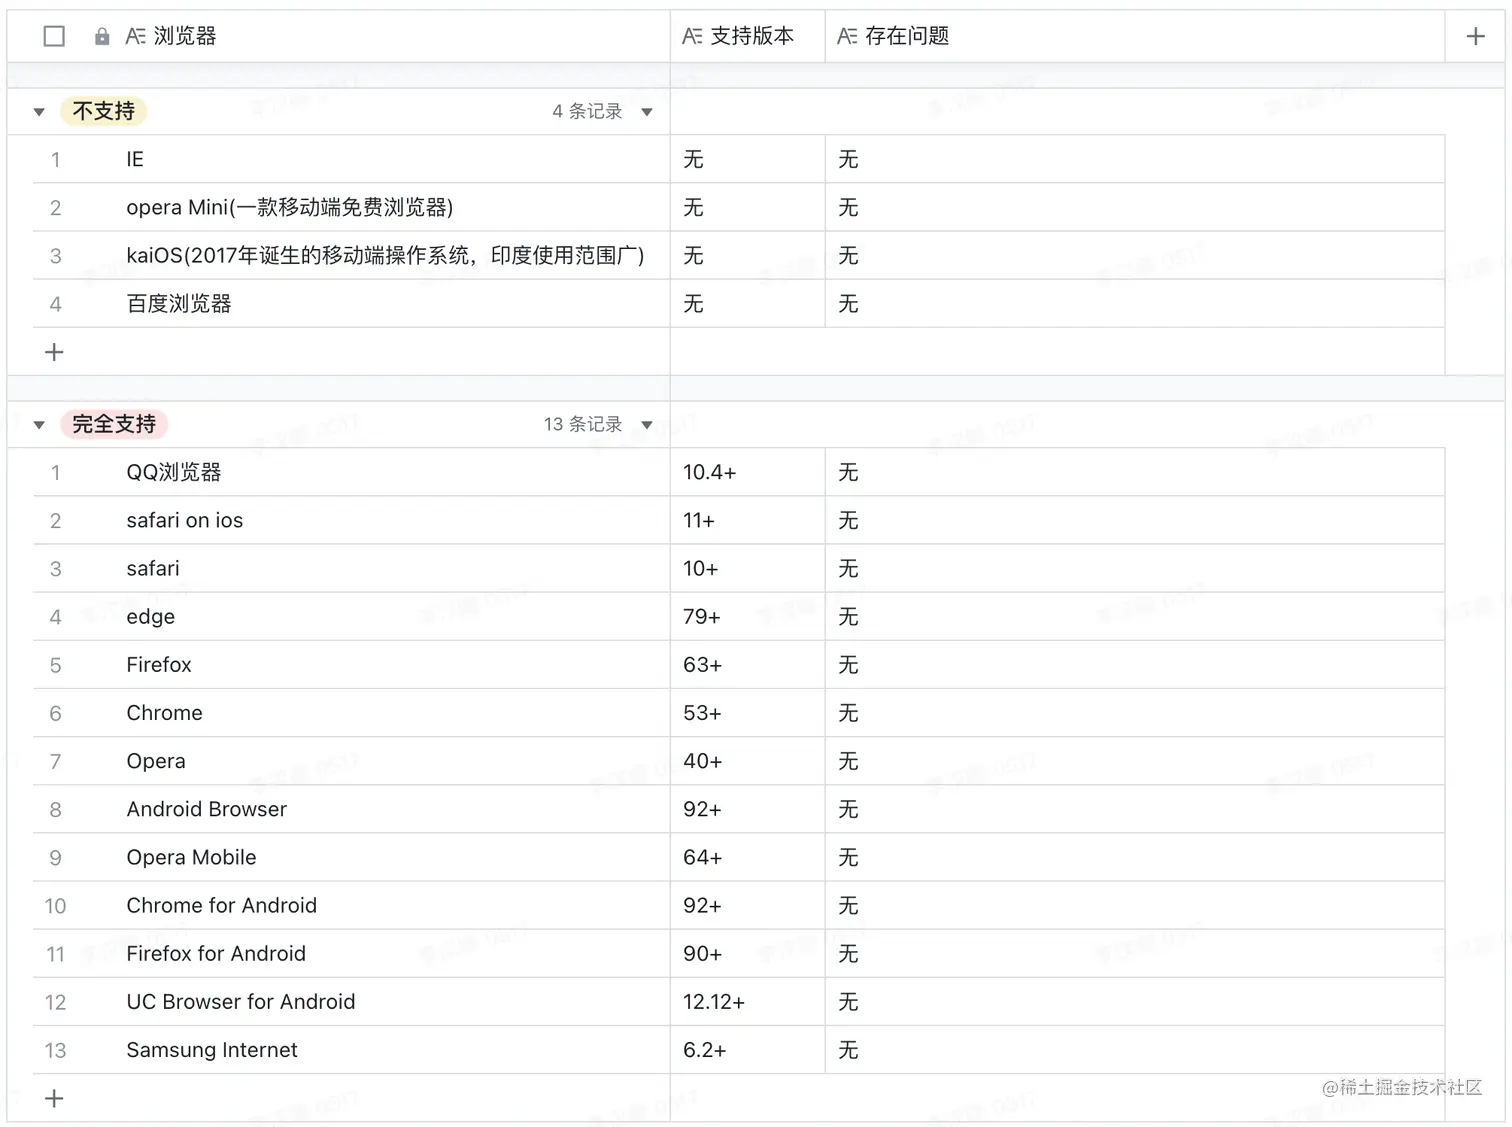Image resolution: width=1512 pixels, height=1127 pixels.
Task: Select the UC Browser for Android cell
Action: [351, 1001]
